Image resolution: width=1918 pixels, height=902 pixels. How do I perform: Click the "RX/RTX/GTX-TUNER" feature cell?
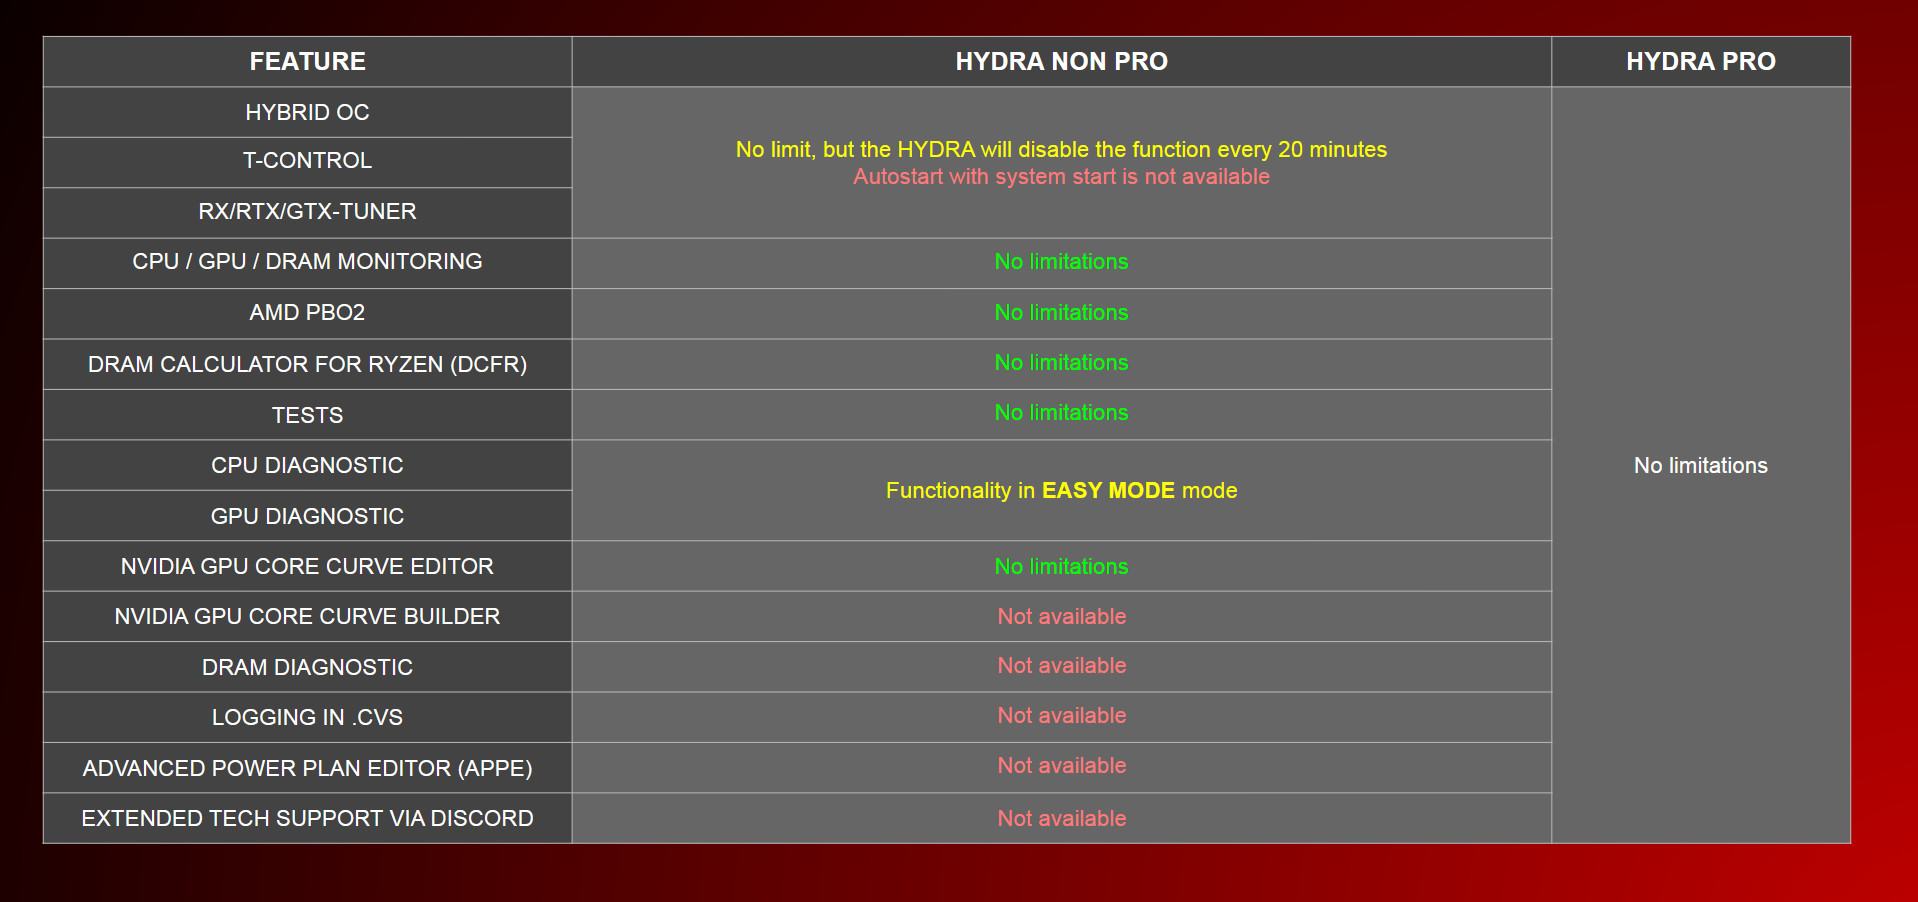307,213
